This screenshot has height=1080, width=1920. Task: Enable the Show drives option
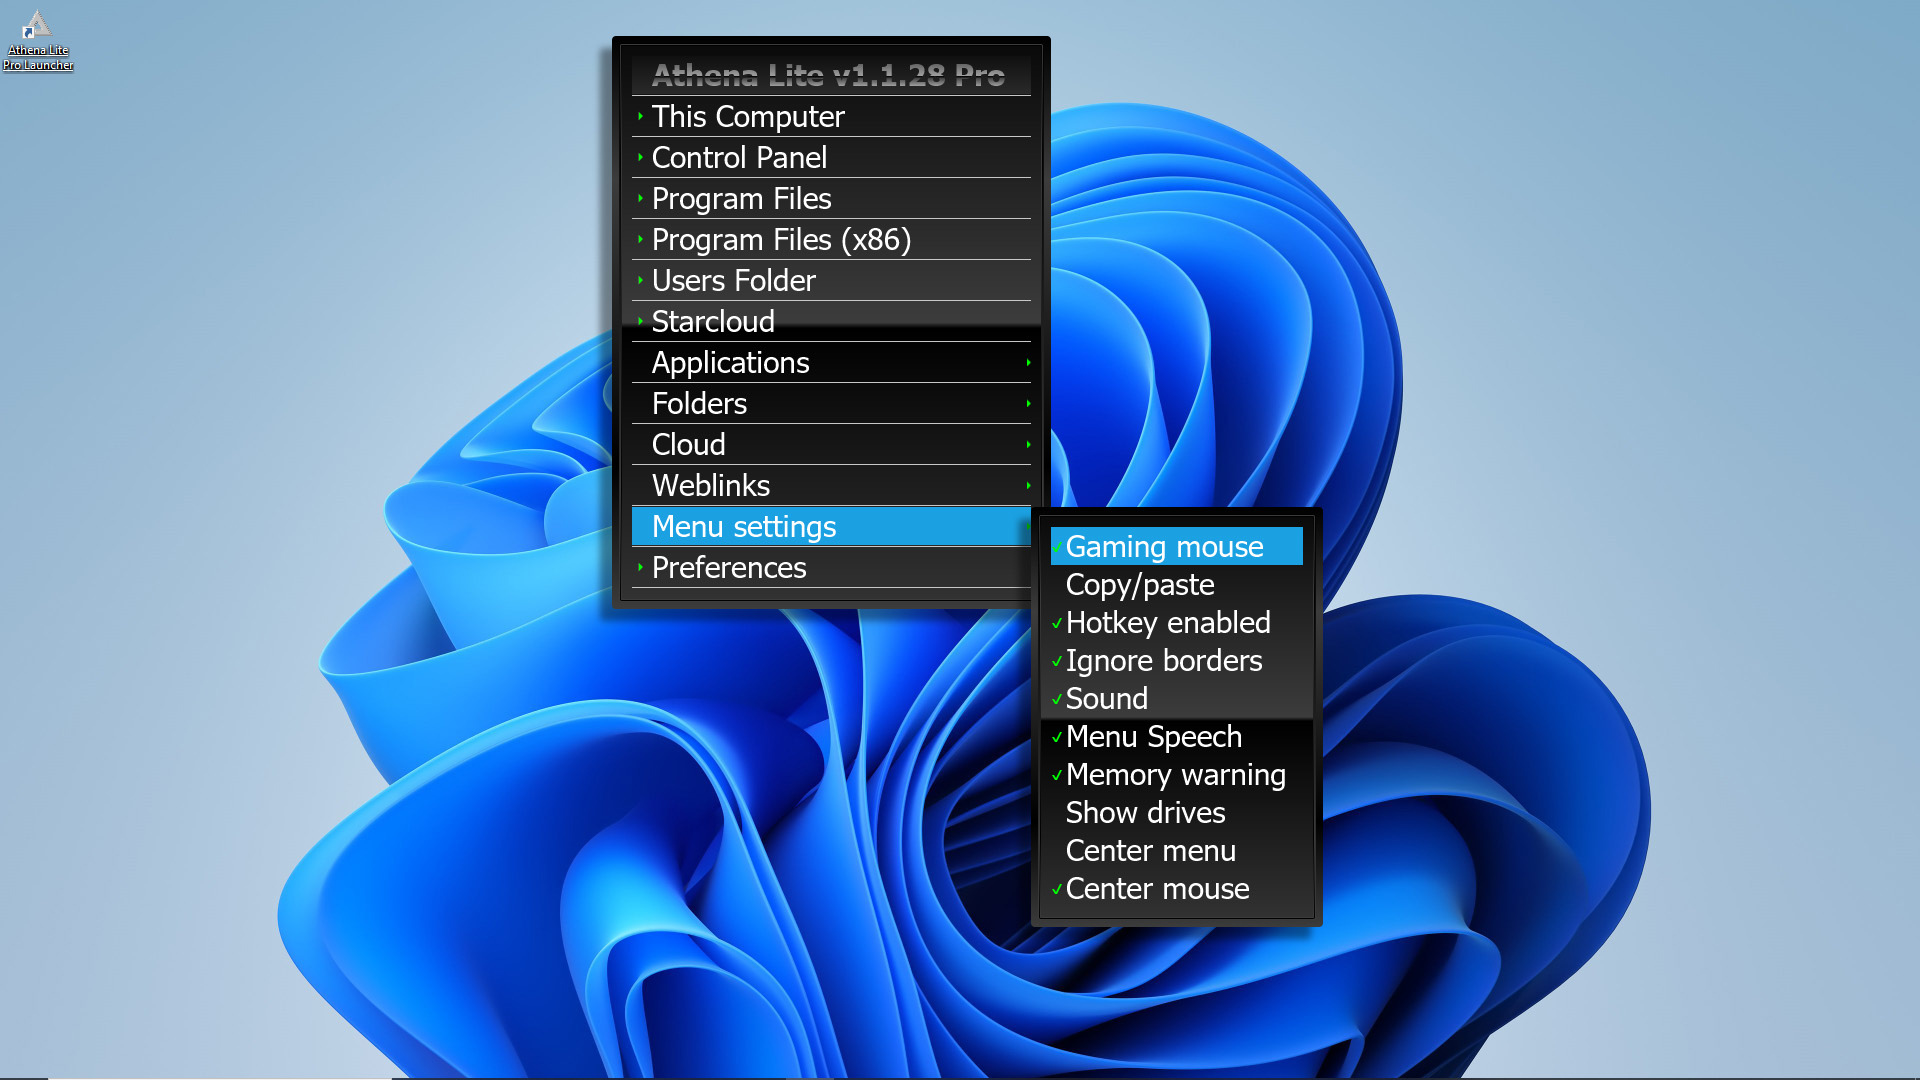1145,813
